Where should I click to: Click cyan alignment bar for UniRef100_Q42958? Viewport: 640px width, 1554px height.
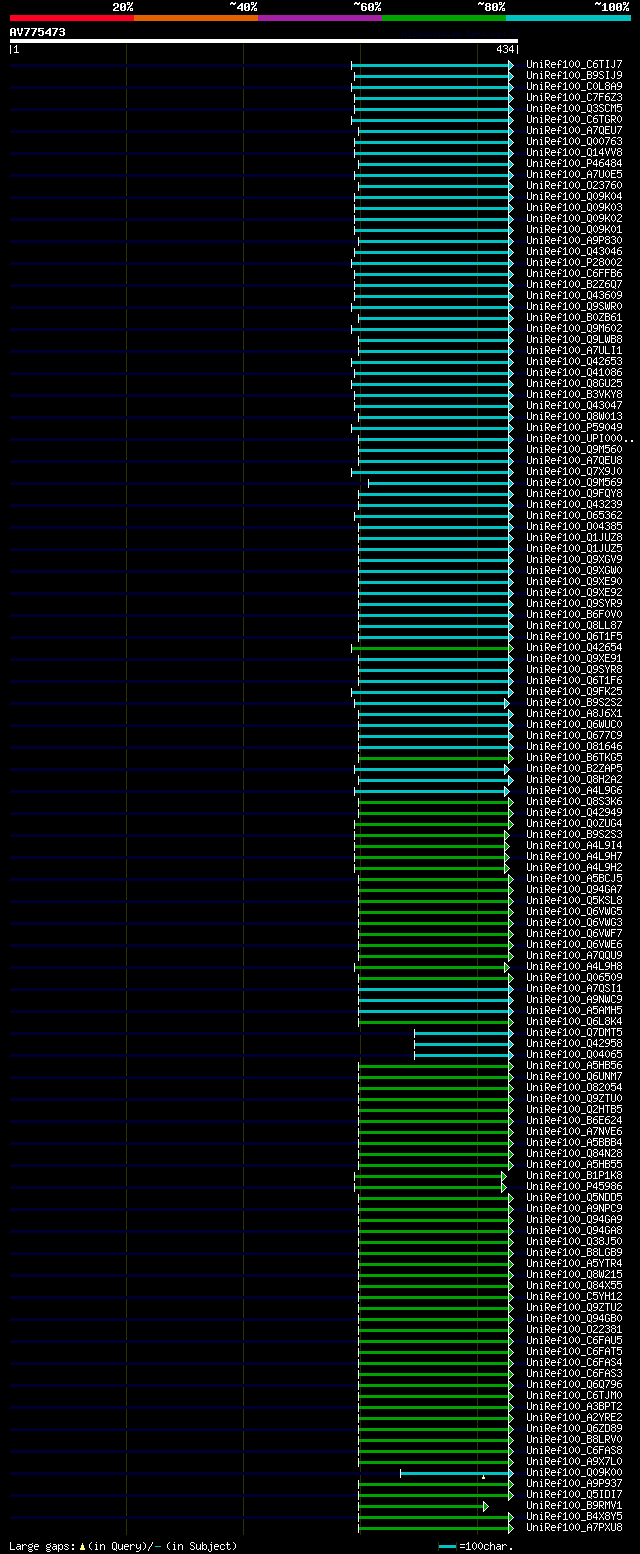click(464, 1043)
